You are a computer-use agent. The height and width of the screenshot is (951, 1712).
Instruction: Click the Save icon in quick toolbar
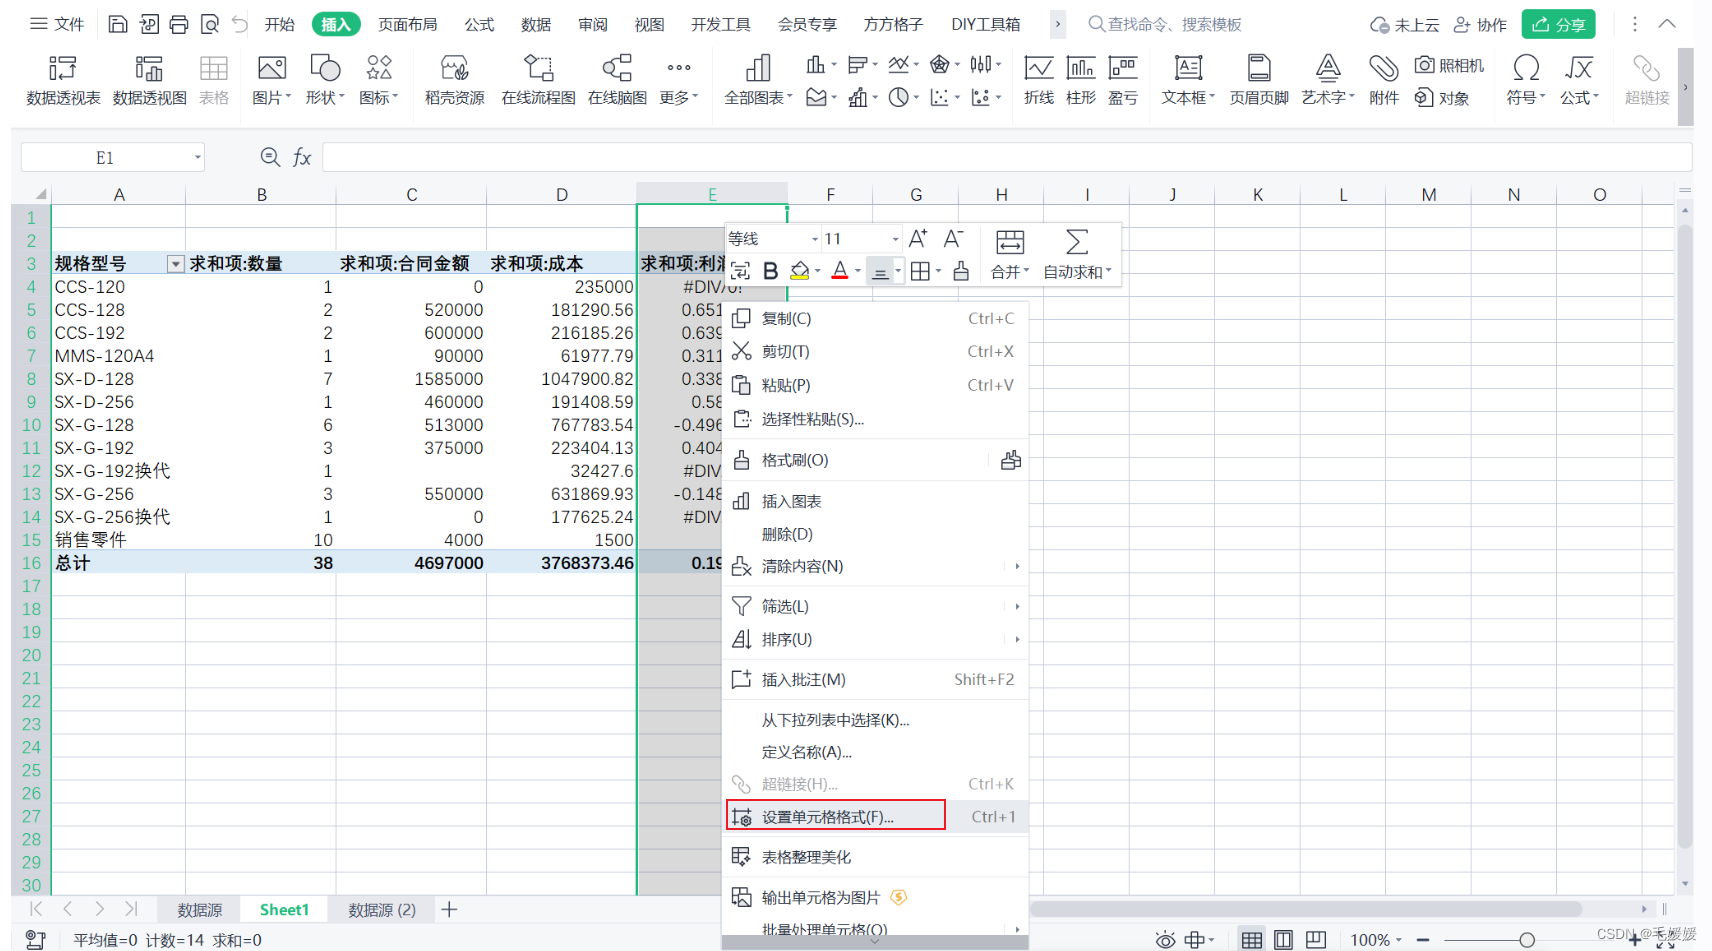pyautogui.click(x=117, y=24)
